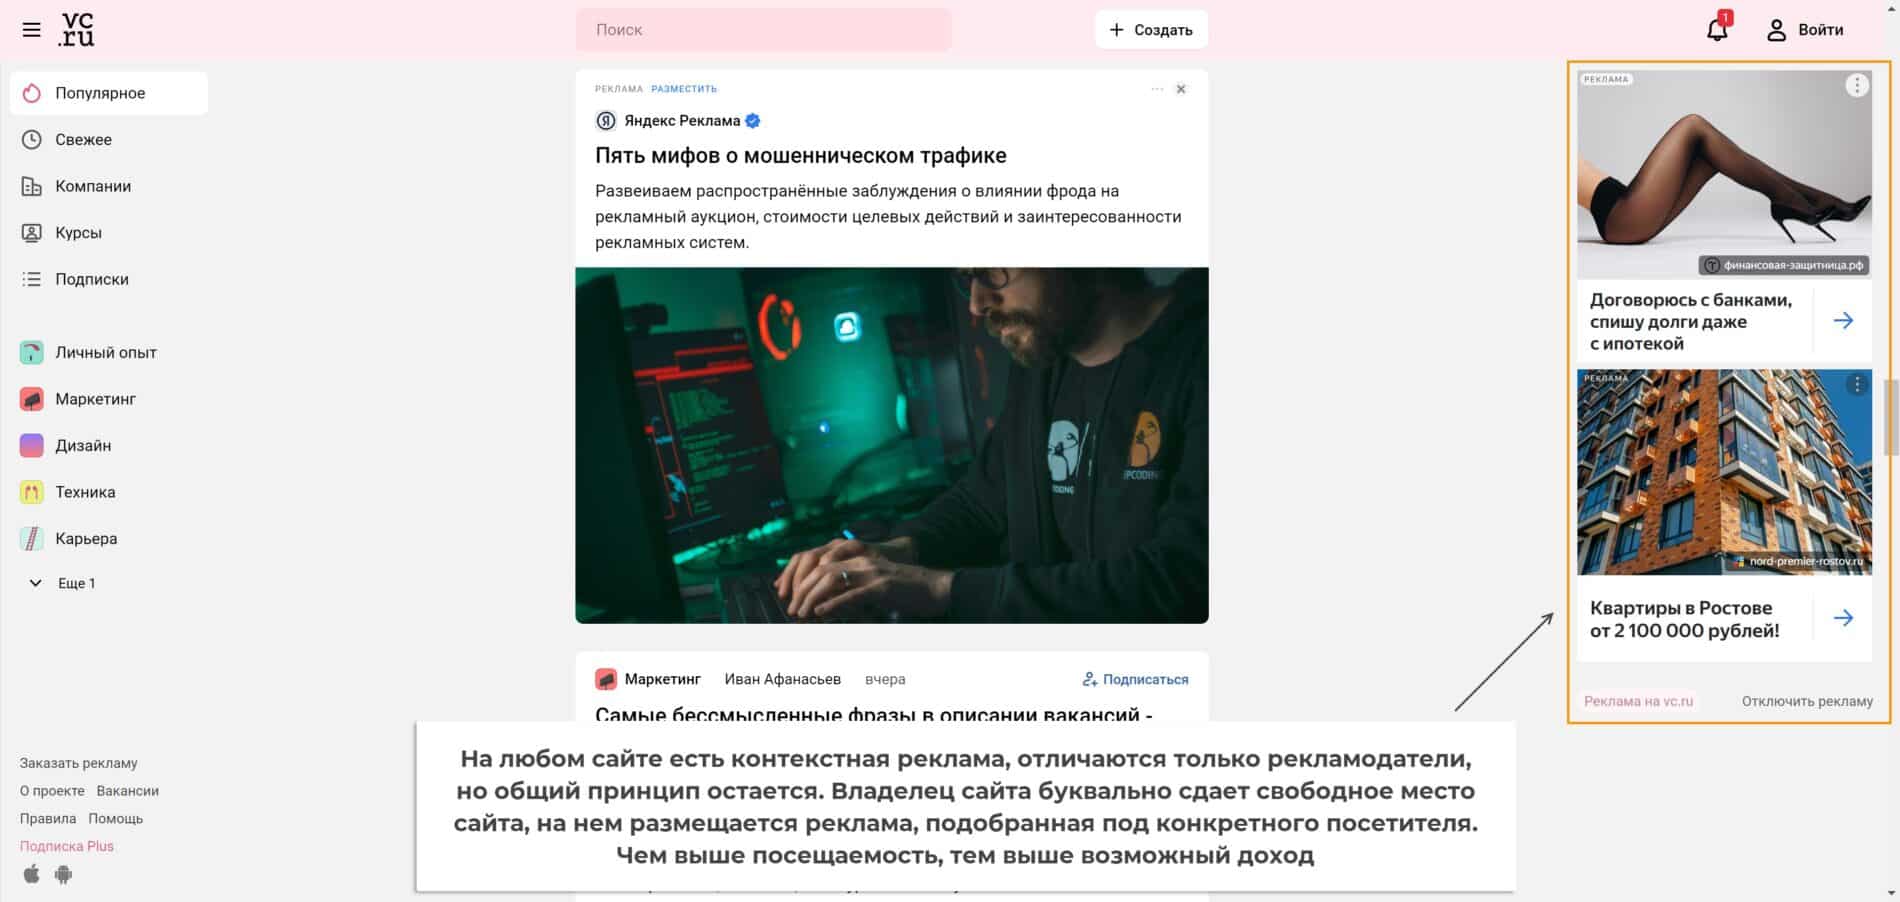1900x902 pixels.
Task: Tap the Apple app icon
Action: 32,875
